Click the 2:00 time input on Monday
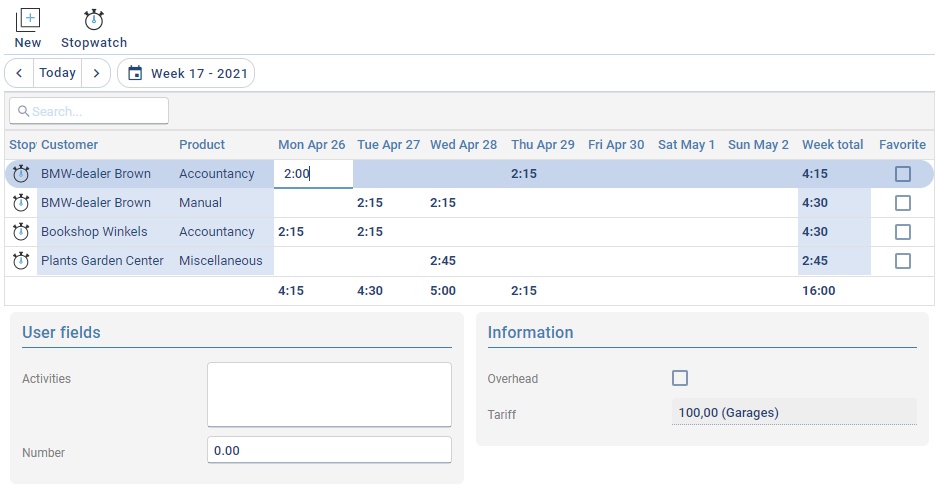 313,174
